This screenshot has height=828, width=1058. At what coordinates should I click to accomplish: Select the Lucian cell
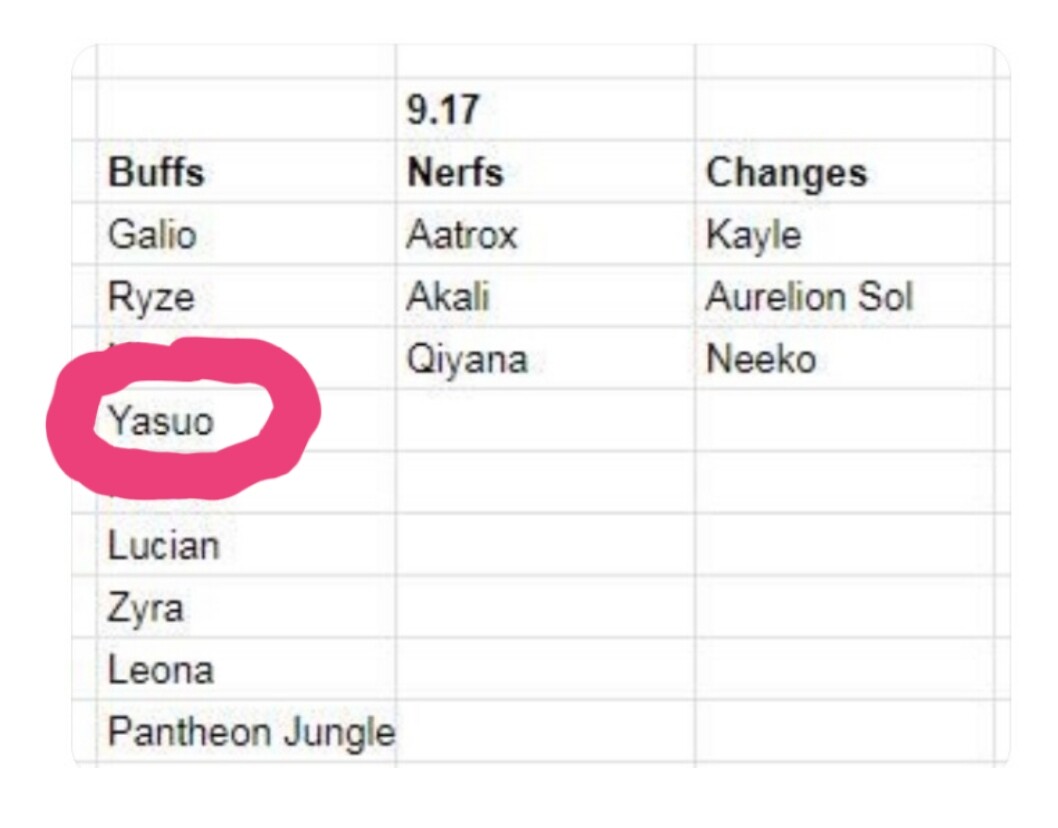(x=246, y=545)
